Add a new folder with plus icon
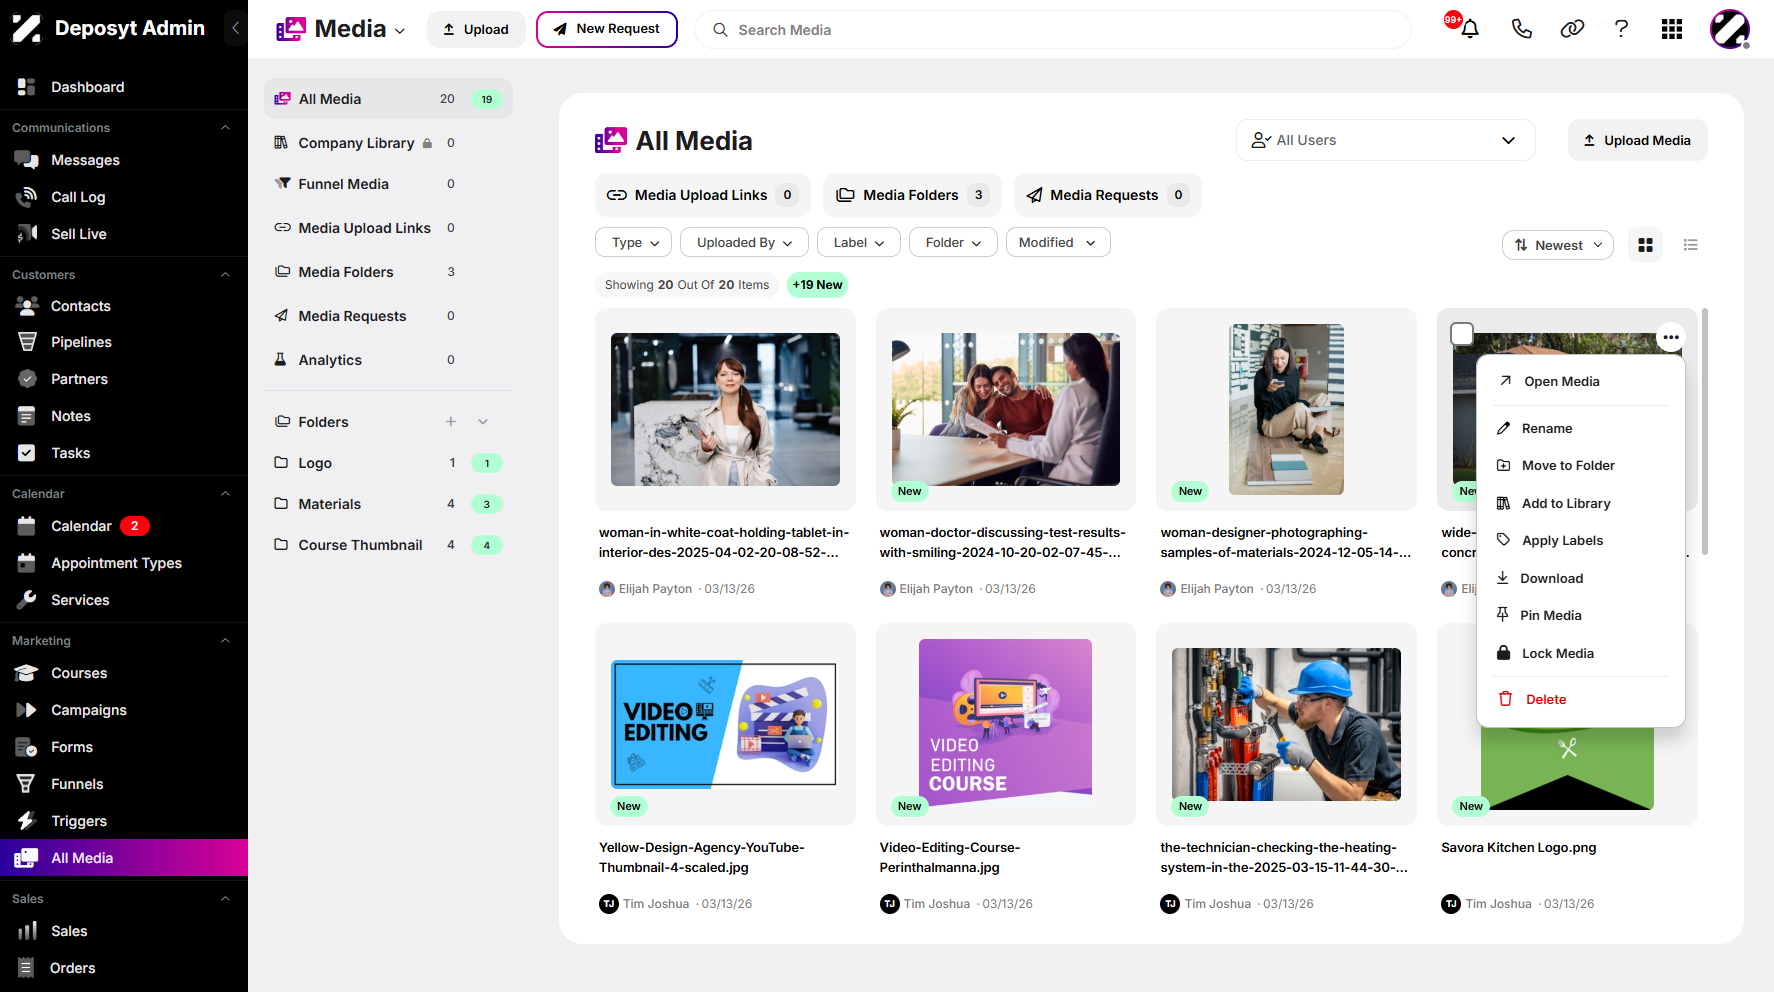 pos(451,422)
